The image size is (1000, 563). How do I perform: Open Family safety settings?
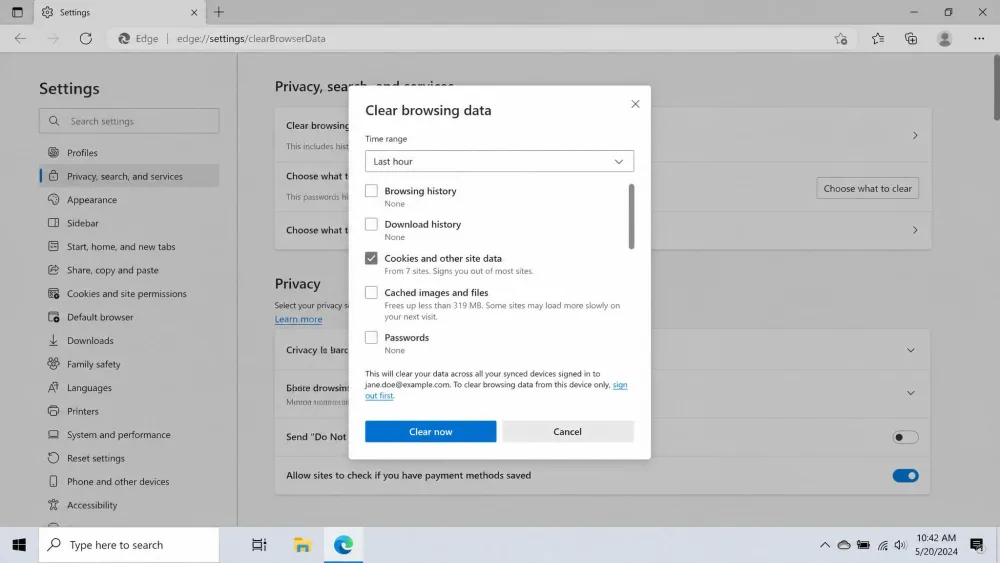[x=129, y=364]
